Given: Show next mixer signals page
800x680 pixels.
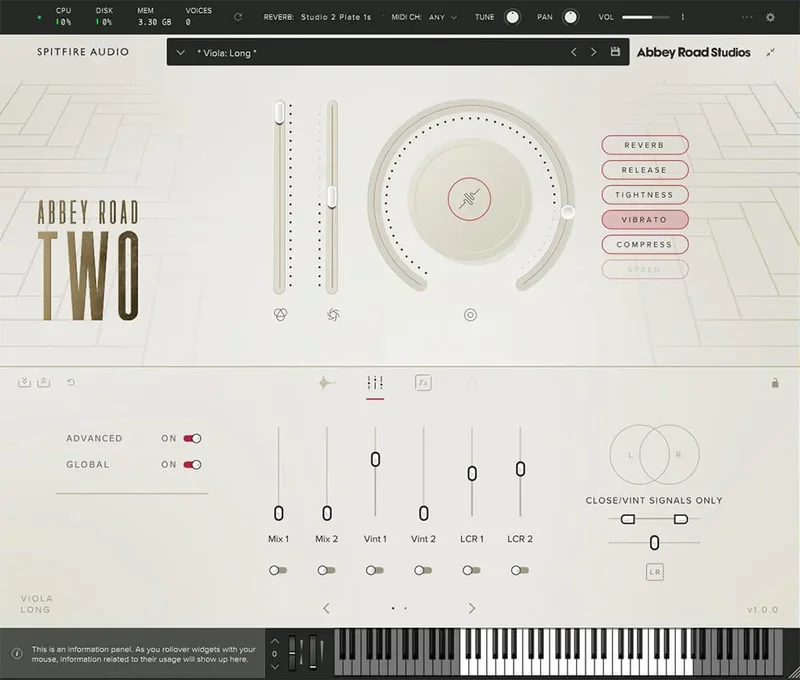Looking at the screenshot, I should tap(472, 608).
